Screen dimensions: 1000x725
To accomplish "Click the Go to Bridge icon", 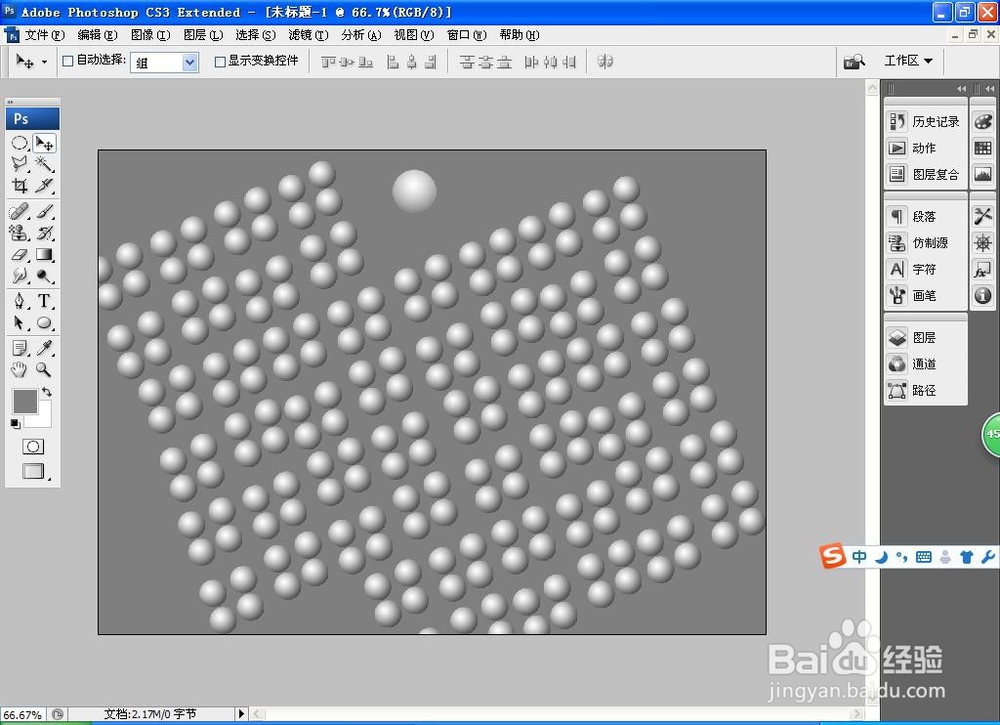I will tap(854, 61).
